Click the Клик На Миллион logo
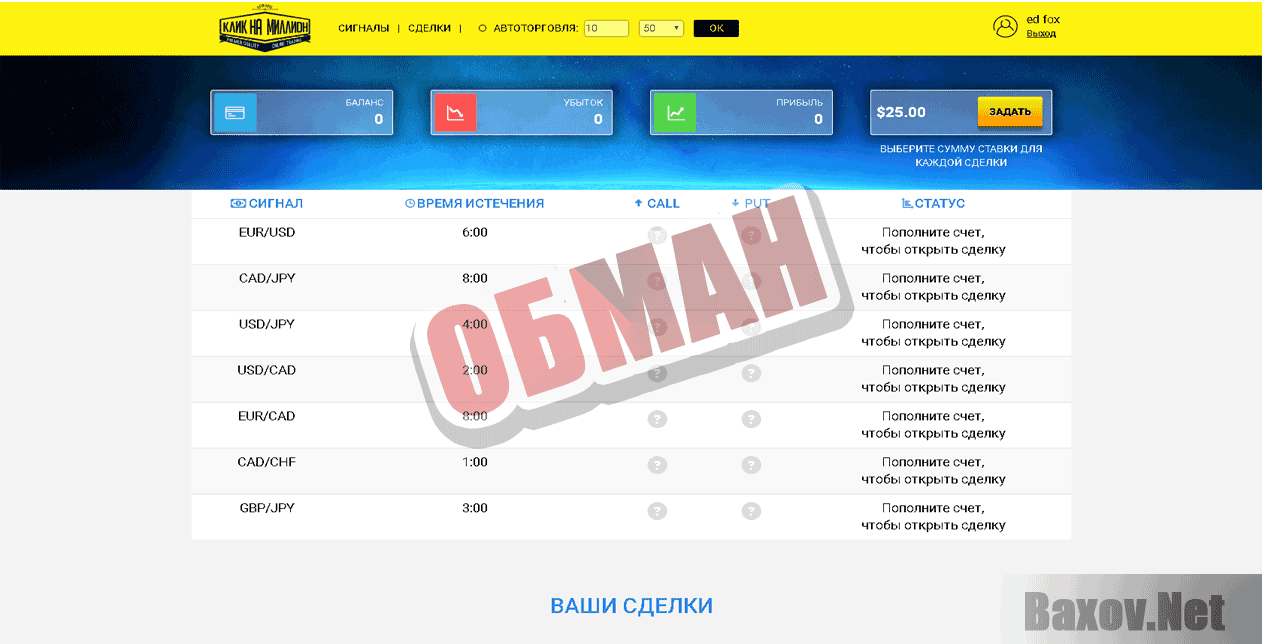This screenshot has height=644, width=1262. click(x=264, y=29)
